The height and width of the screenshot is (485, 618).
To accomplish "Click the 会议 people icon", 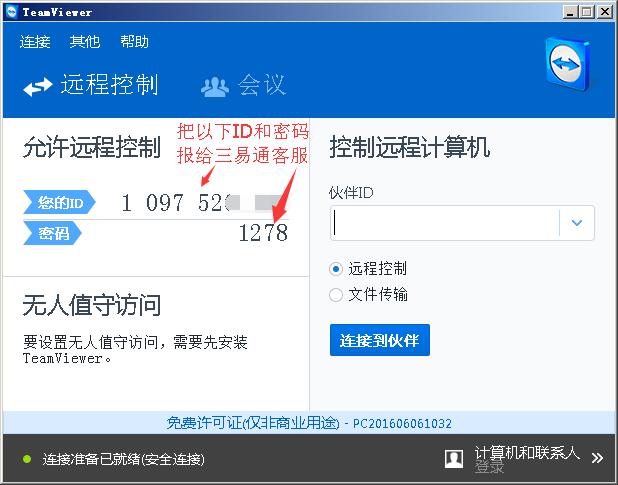I will (215, 87).
